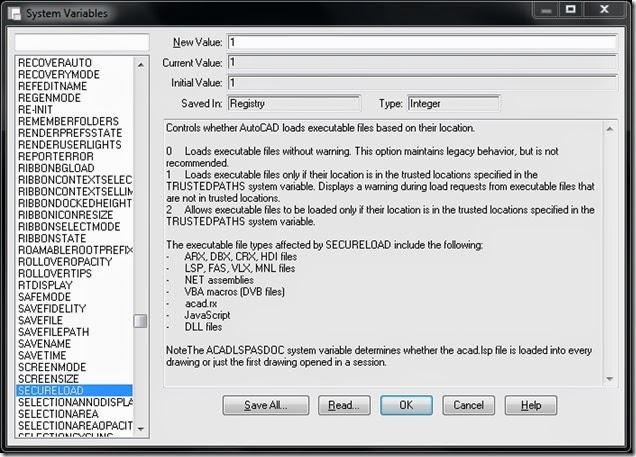Select RECOVERYMODE in the variable list
Image resolution: width=636 pixels, height=457 pixels.
click(75, 75)
